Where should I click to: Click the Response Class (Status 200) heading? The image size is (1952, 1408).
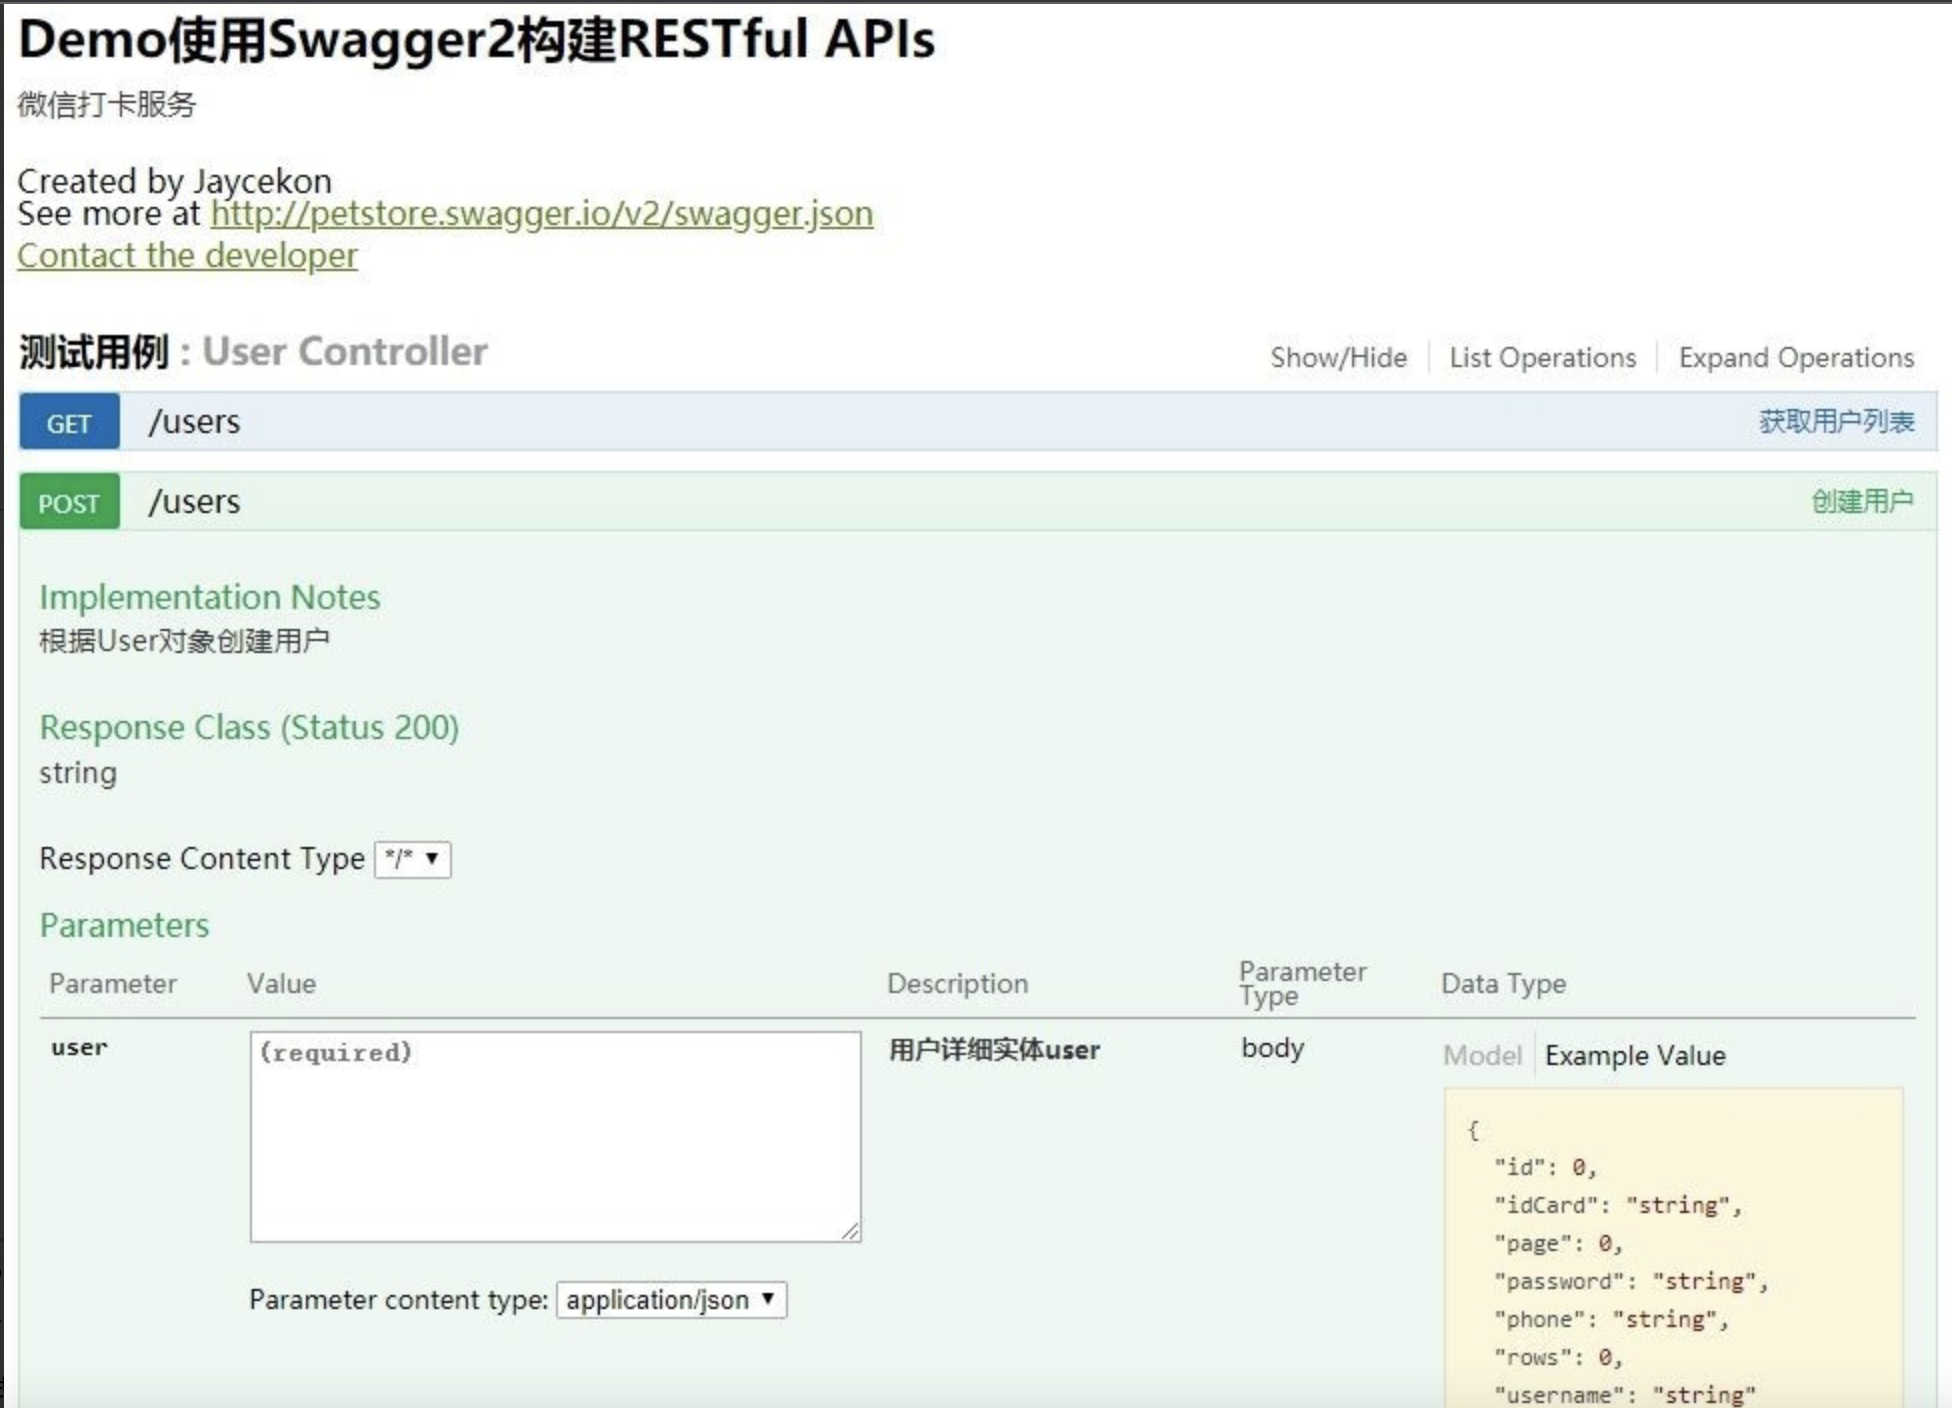[249, 728]
